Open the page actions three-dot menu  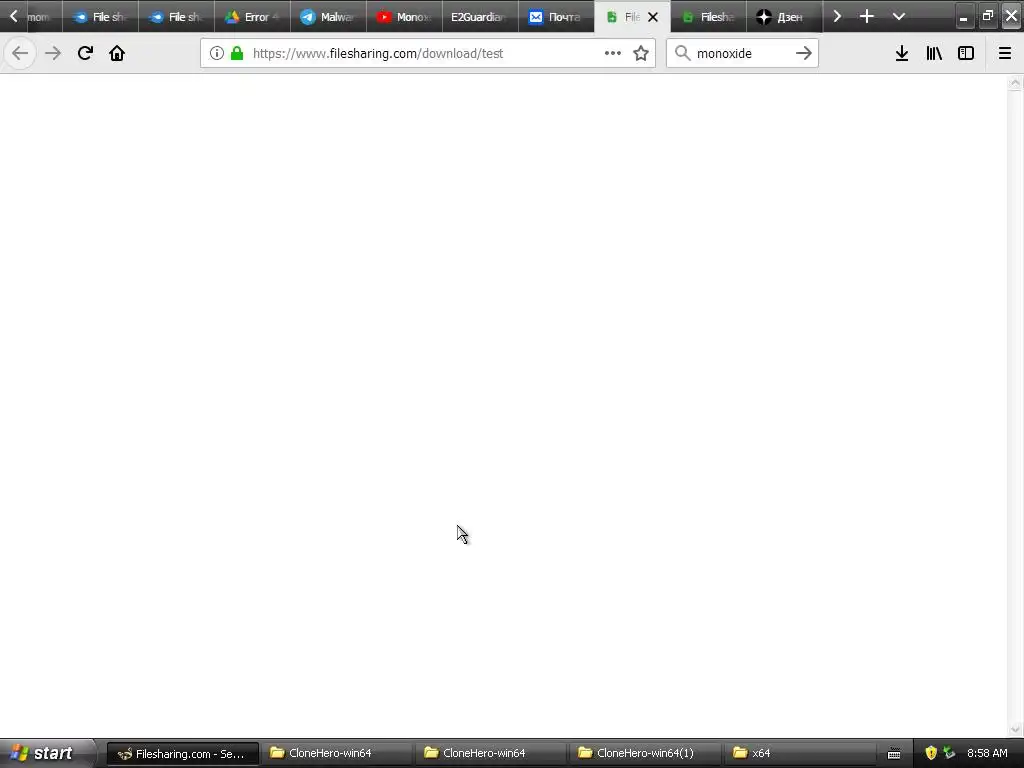(613, 53)
